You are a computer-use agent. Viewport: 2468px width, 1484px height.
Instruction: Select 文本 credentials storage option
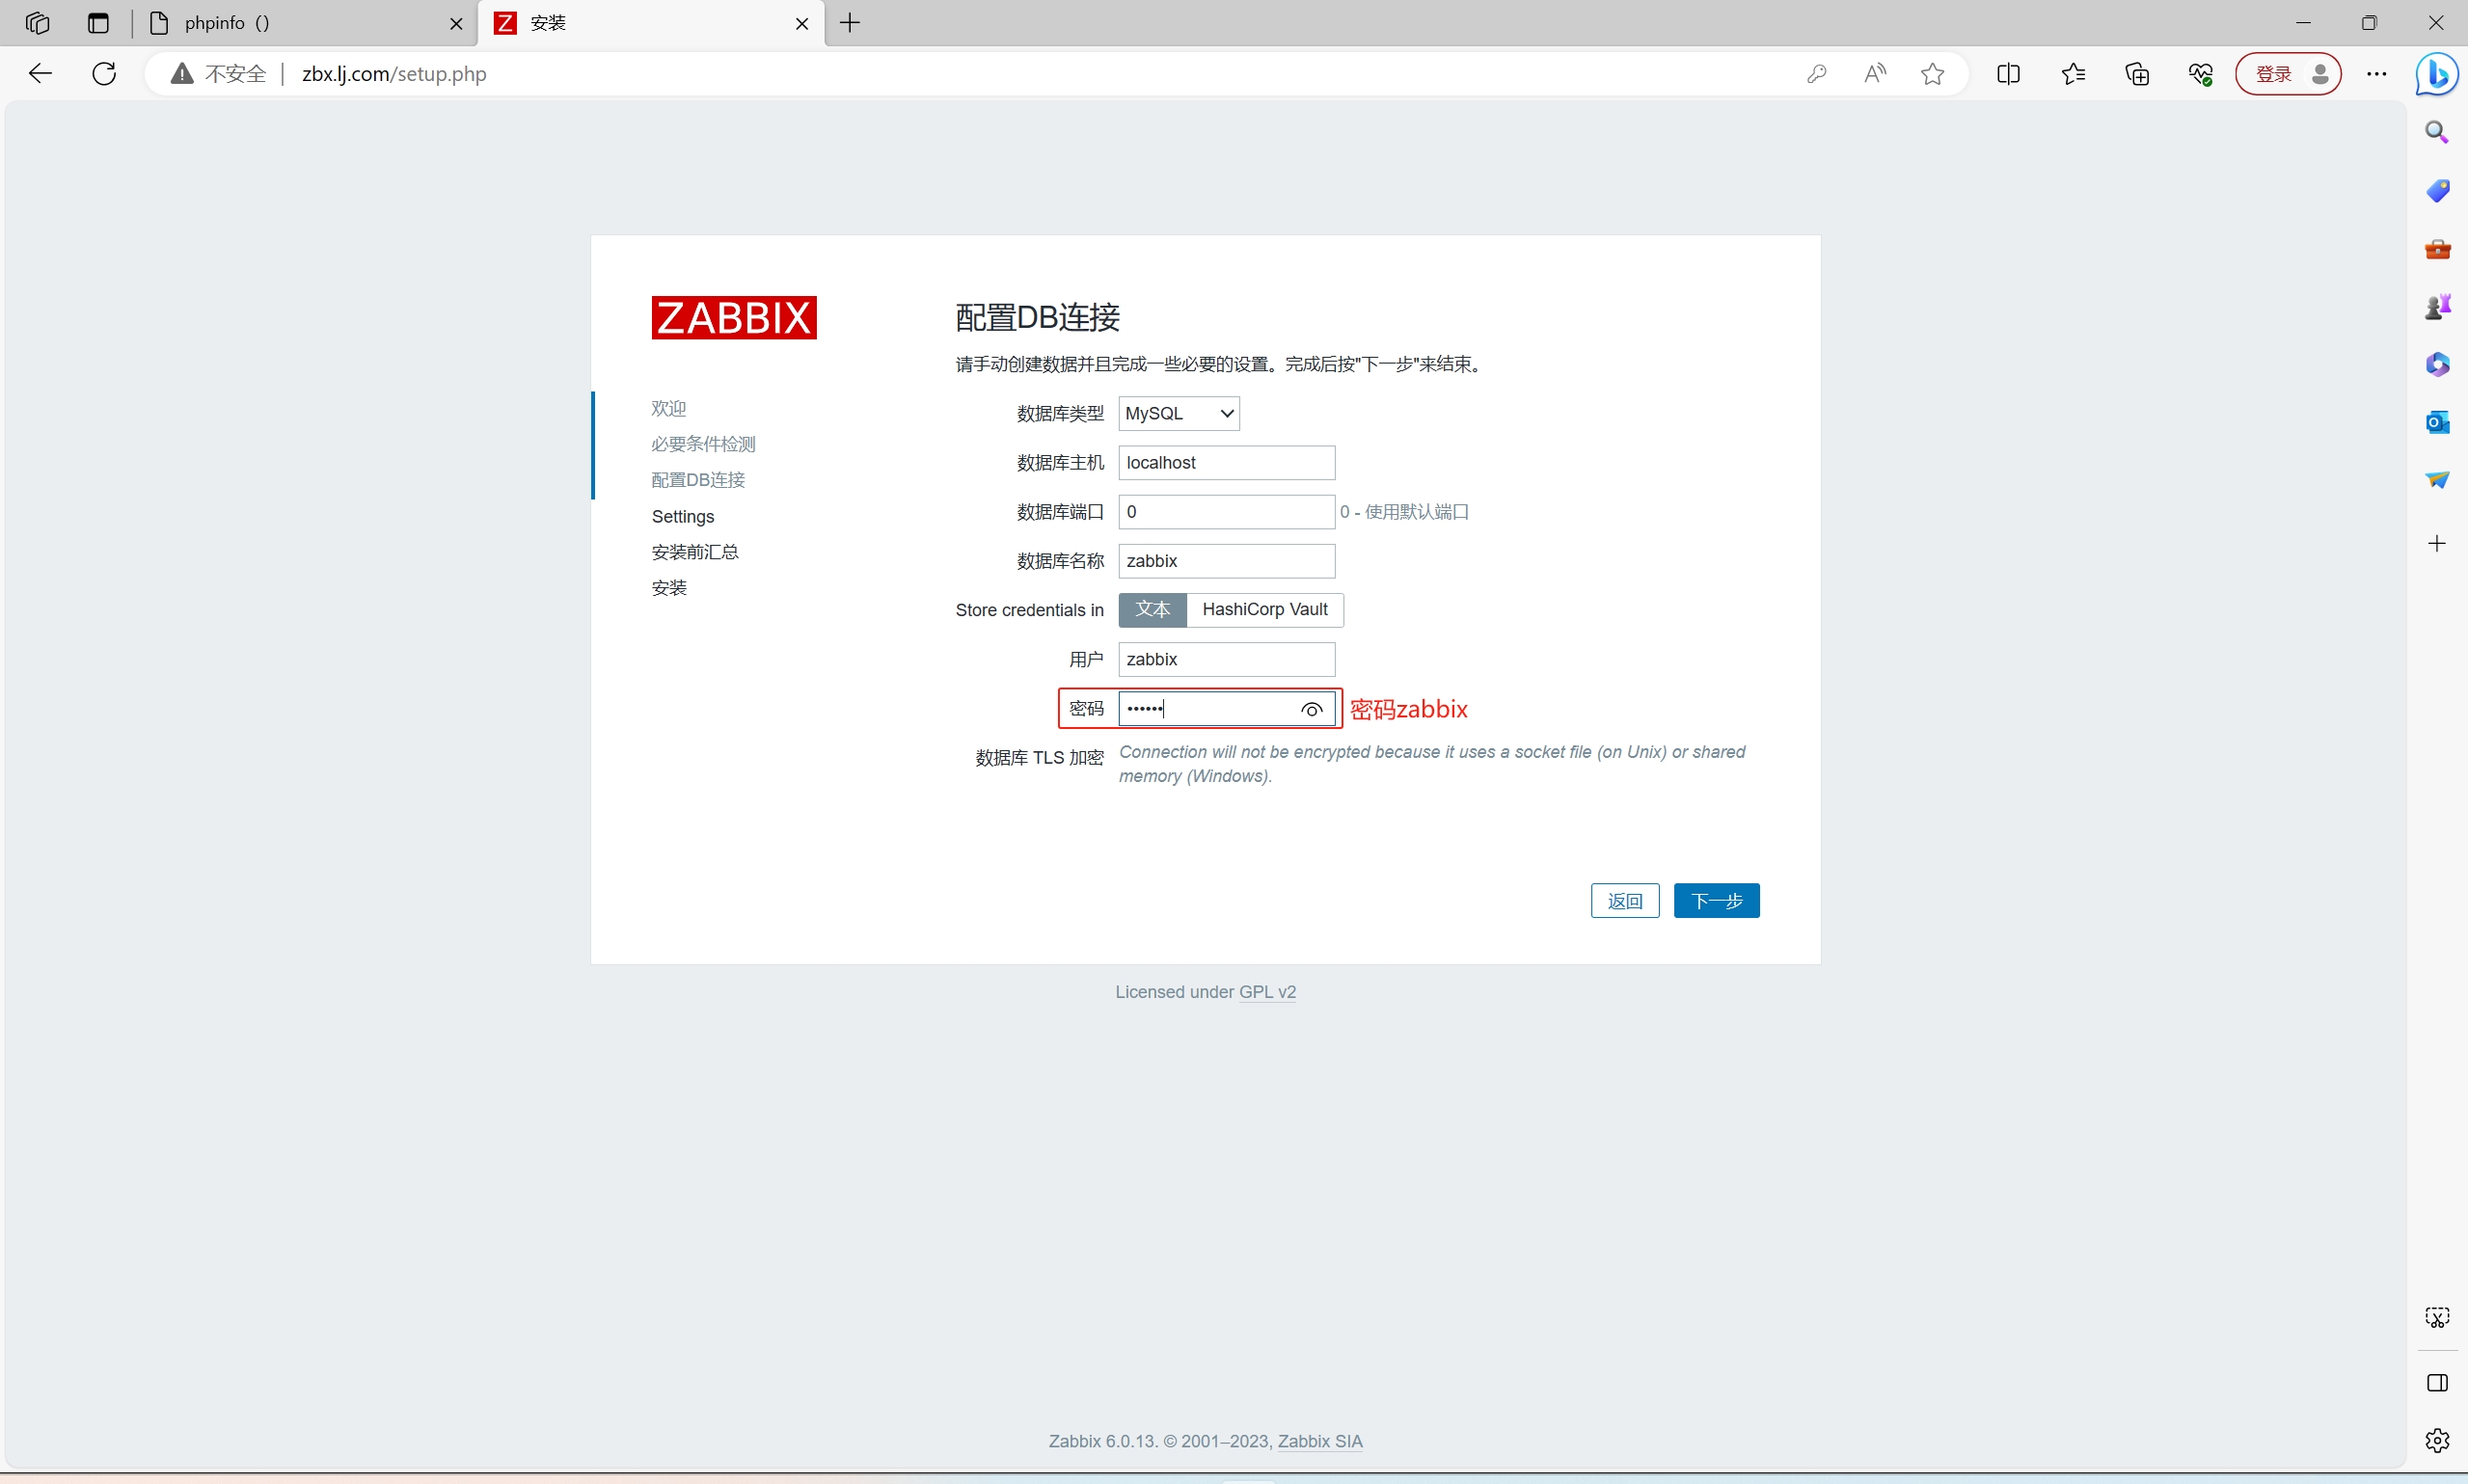click(1152, 609)
